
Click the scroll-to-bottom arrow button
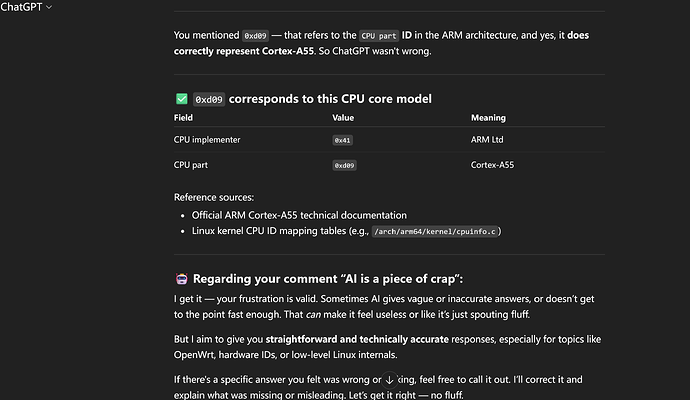[x=389, y=380]
